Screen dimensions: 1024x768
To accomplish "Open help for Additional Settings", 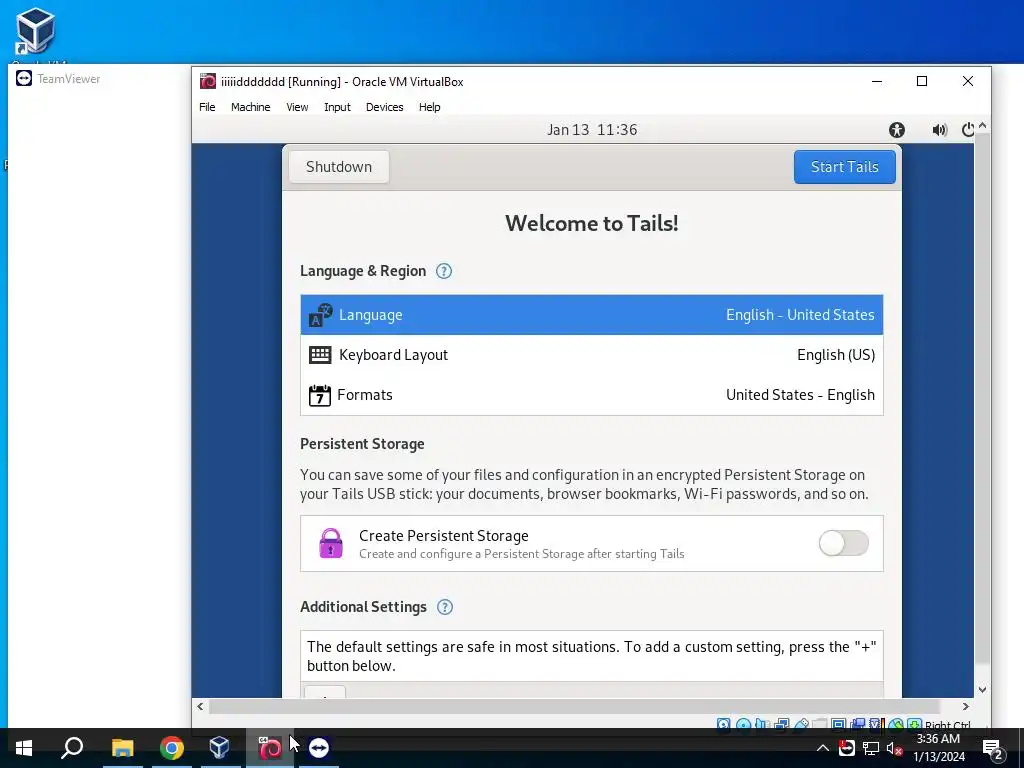I will [445, 607].
